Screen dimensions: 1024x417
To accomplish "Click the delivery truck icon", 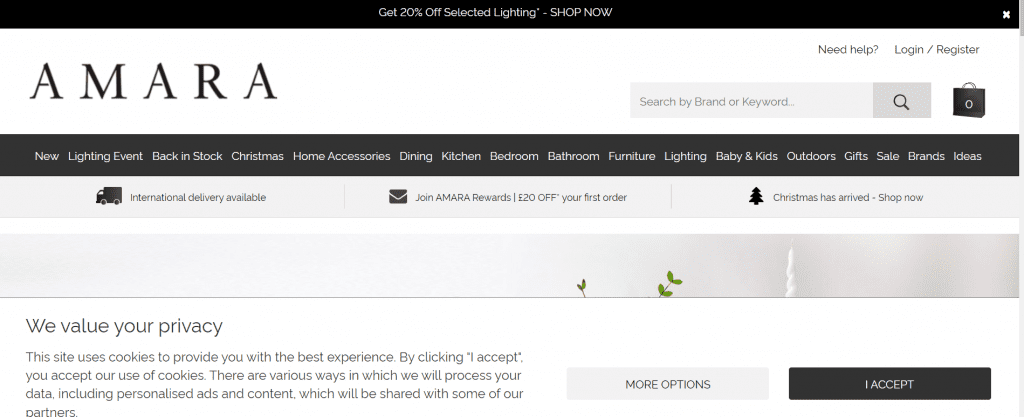I will click(x=109, y=197).
